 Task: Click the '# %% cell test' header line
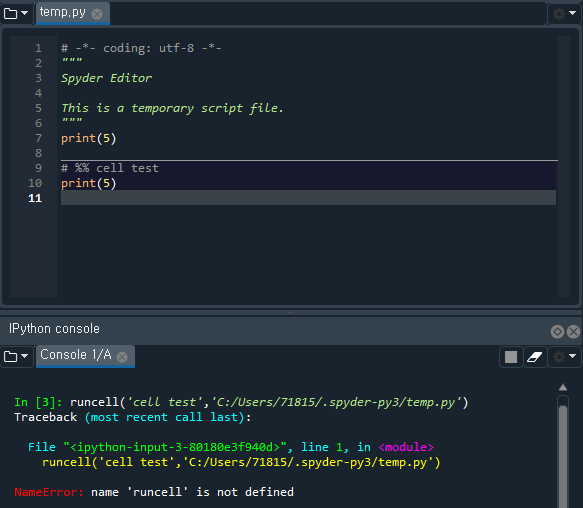tap(110, 168)
